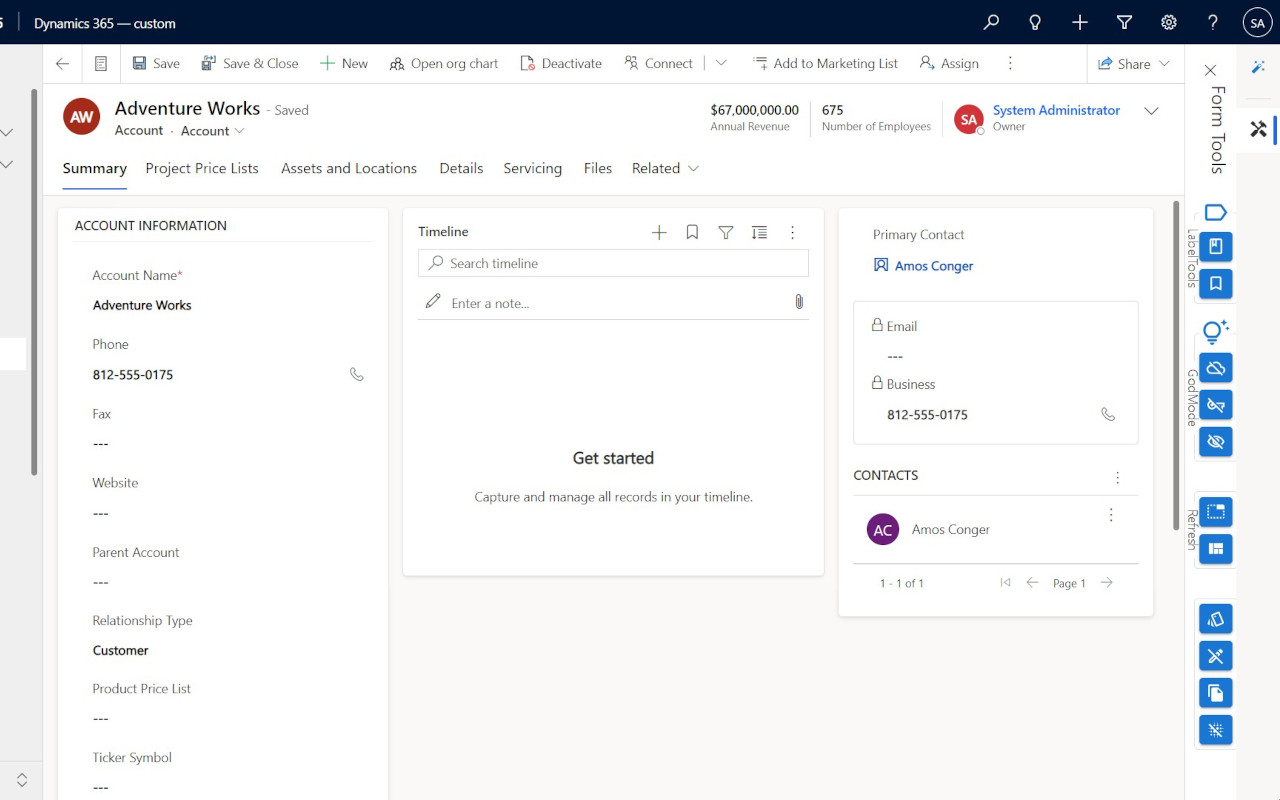Click the plus quick create icon in header
The width and height of the screenshot is (1280, 800).
[x=1080, y=22]
